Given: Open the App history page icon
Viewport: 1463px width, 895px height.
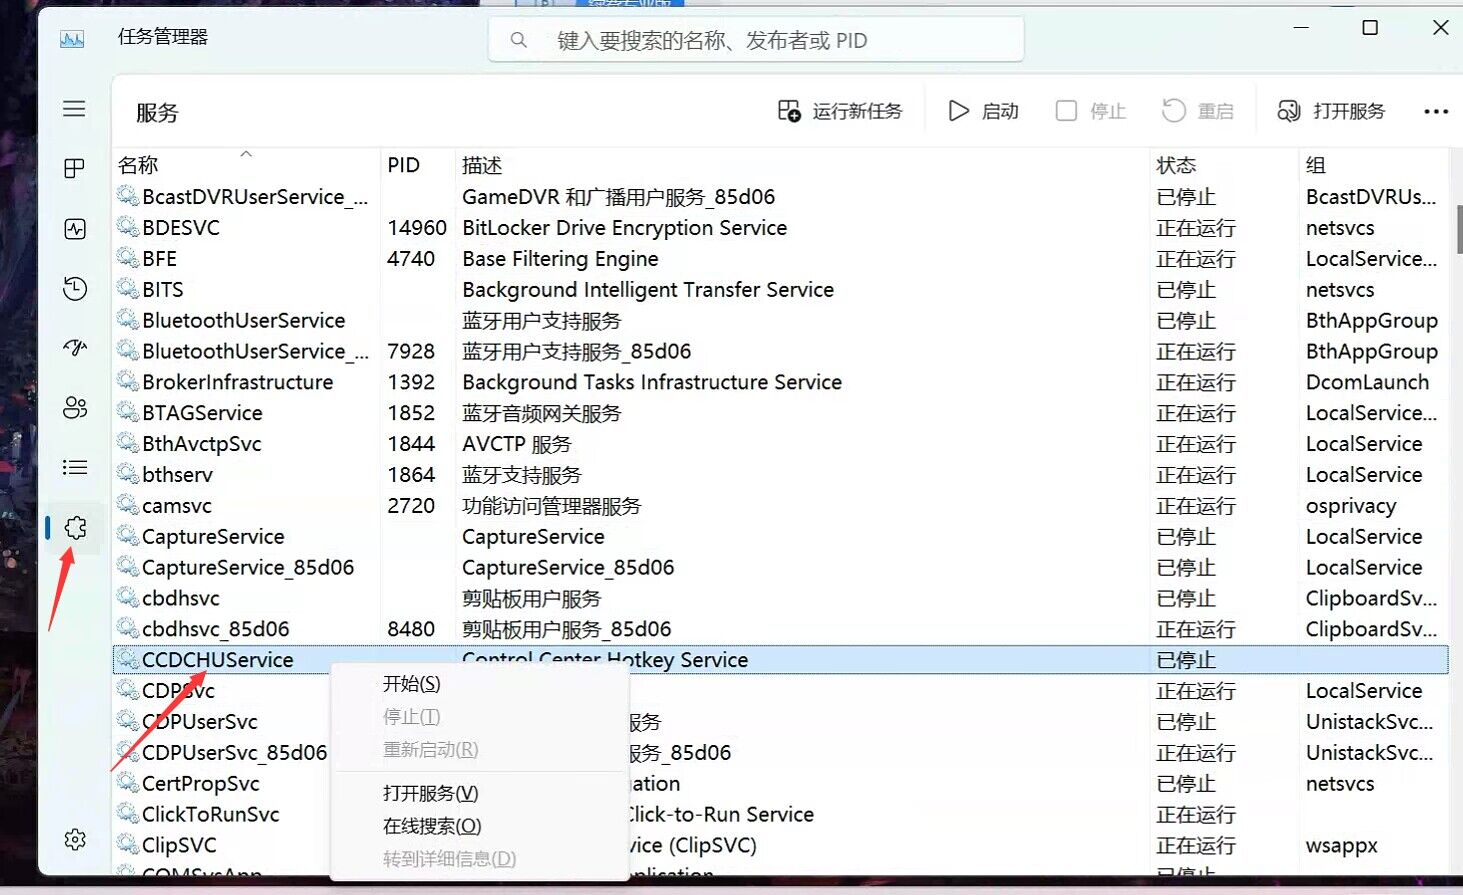Looking at the screenshot, I should (x=73, y=288).
